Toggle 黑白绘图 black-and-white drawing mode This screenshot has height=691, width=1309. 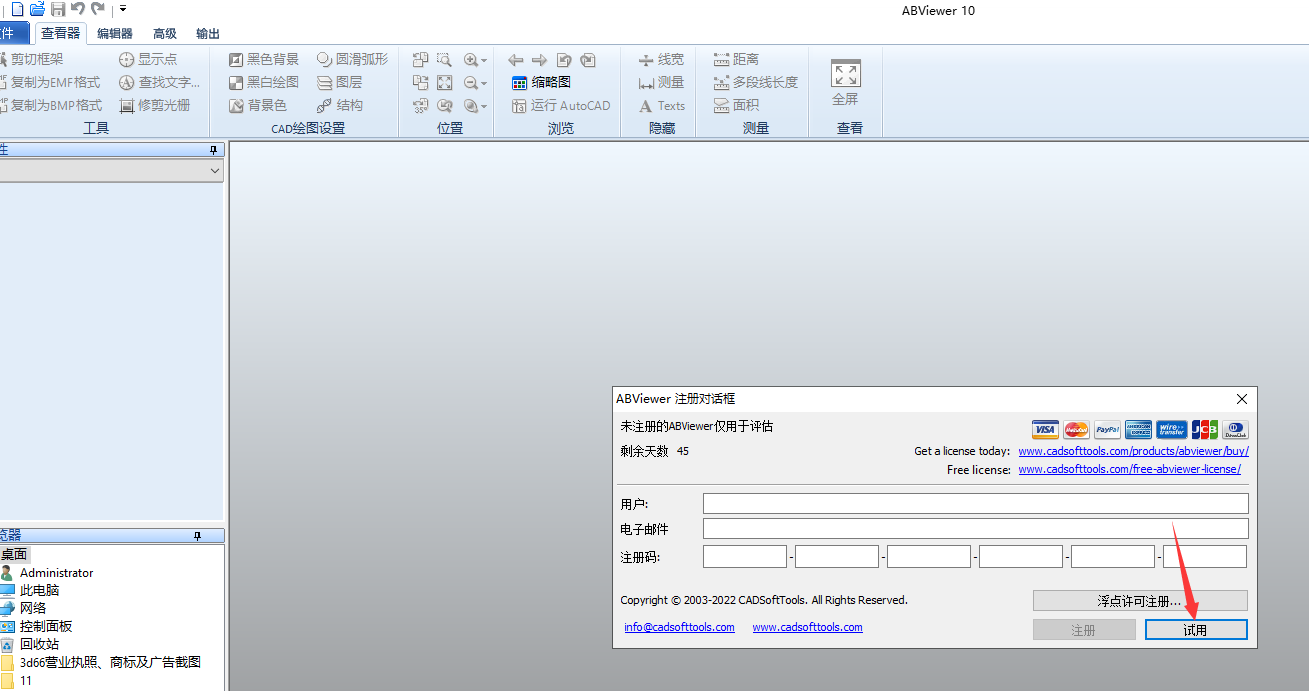pyautogui.click(x=263, y=82)
